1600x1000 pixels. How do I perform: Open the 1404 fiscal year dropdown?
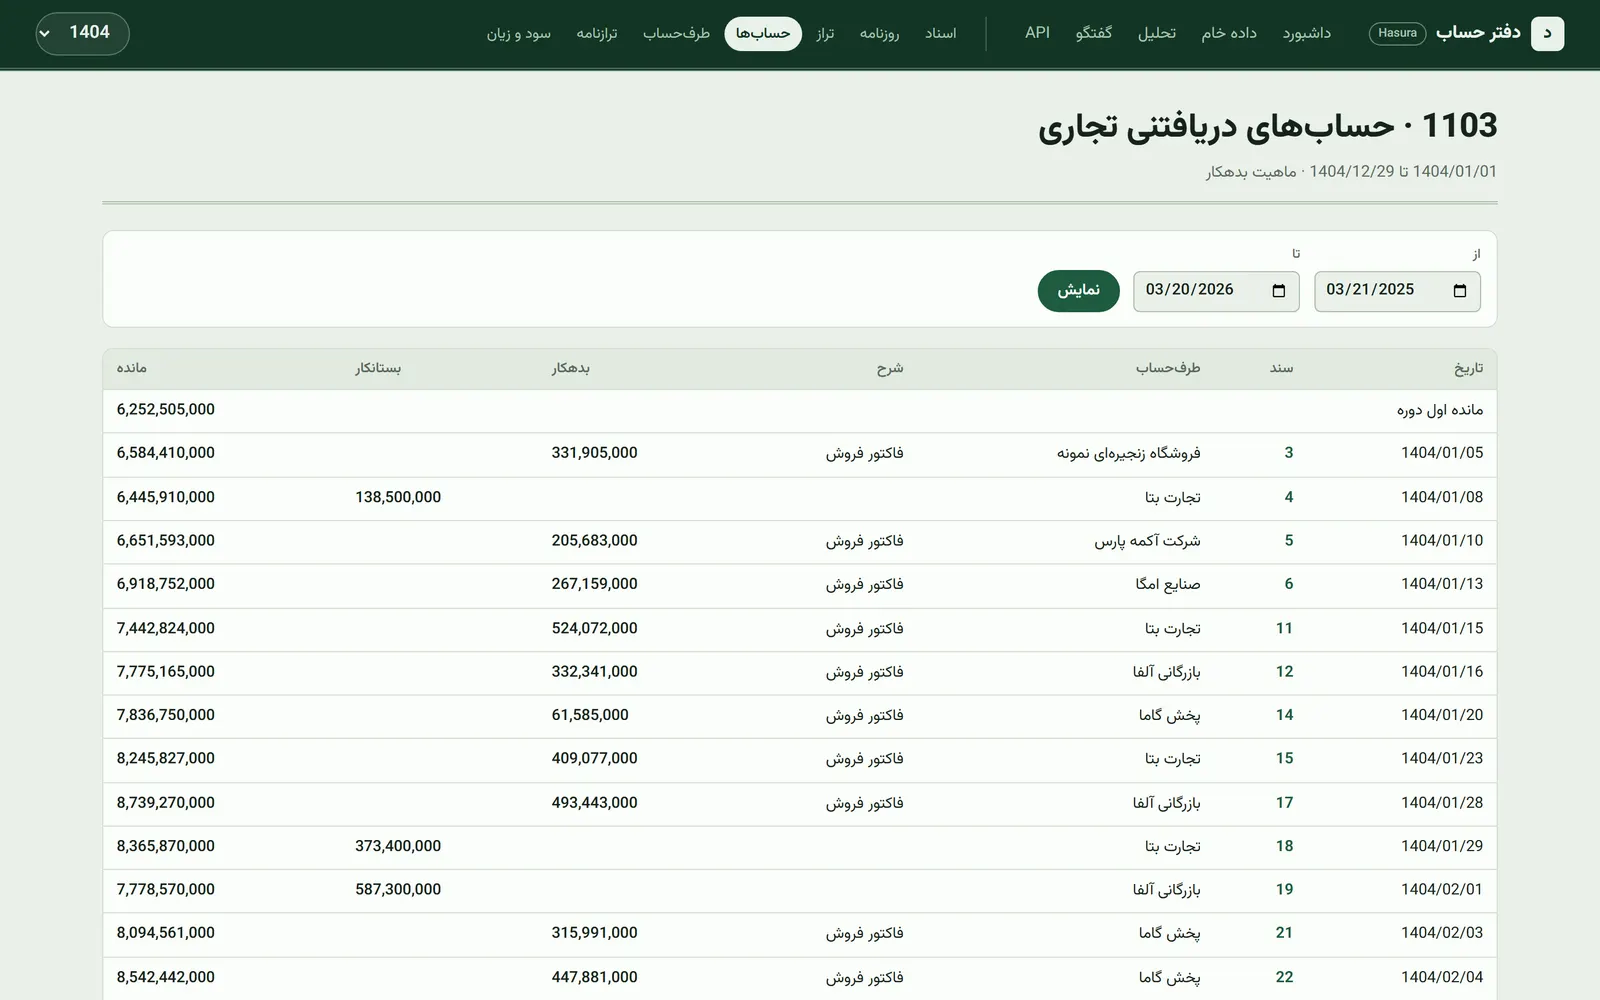point(82,33)
